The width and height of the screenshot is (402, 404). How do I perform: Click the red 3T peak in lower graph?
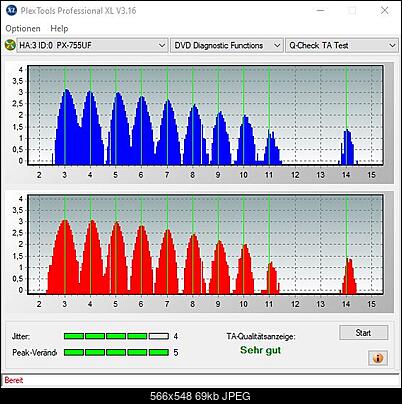[64, 257]
